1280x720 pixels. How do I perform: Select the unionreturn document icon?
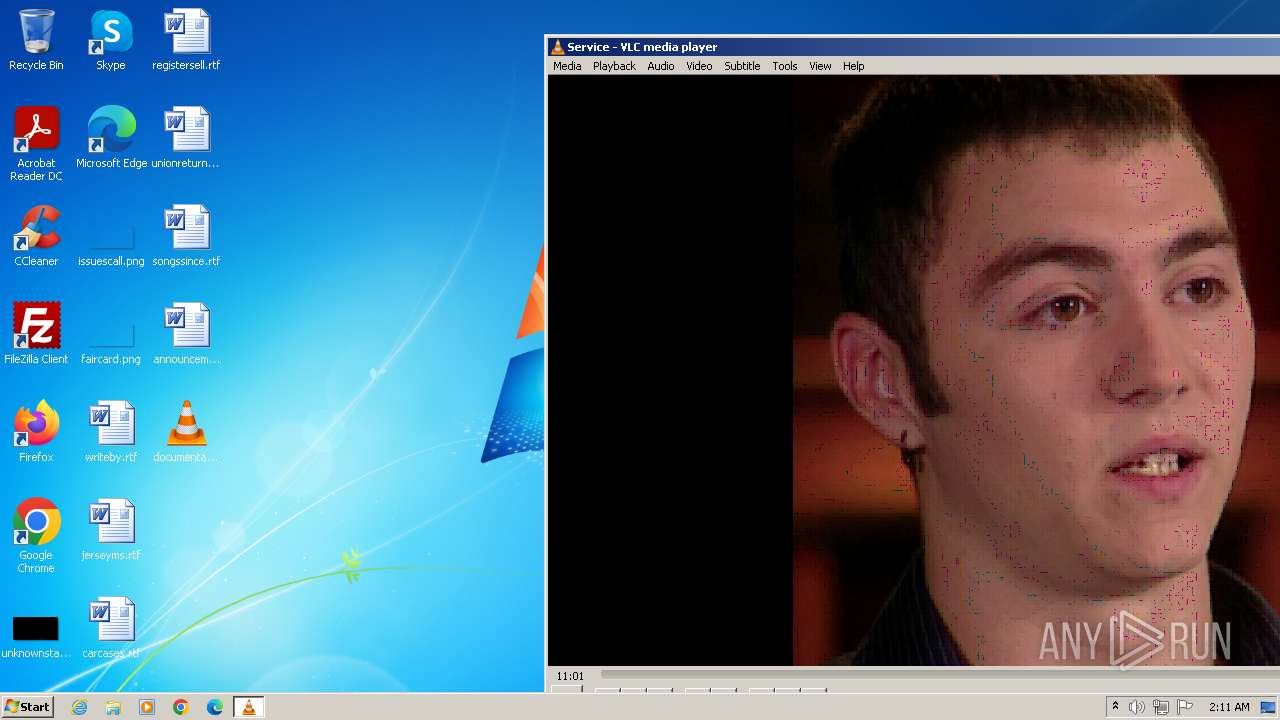coord(186,138)
